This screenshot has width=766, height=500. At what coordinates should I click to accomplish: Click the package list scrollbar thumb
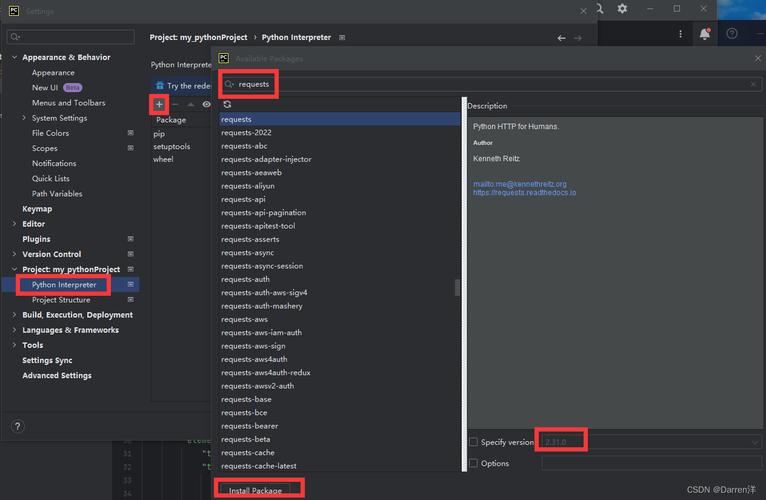click(457, 287)
